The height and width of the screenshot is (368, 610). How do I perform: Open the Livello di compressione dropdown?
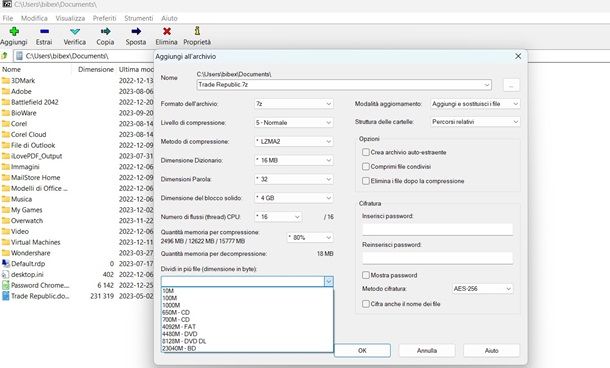[294, 123]
